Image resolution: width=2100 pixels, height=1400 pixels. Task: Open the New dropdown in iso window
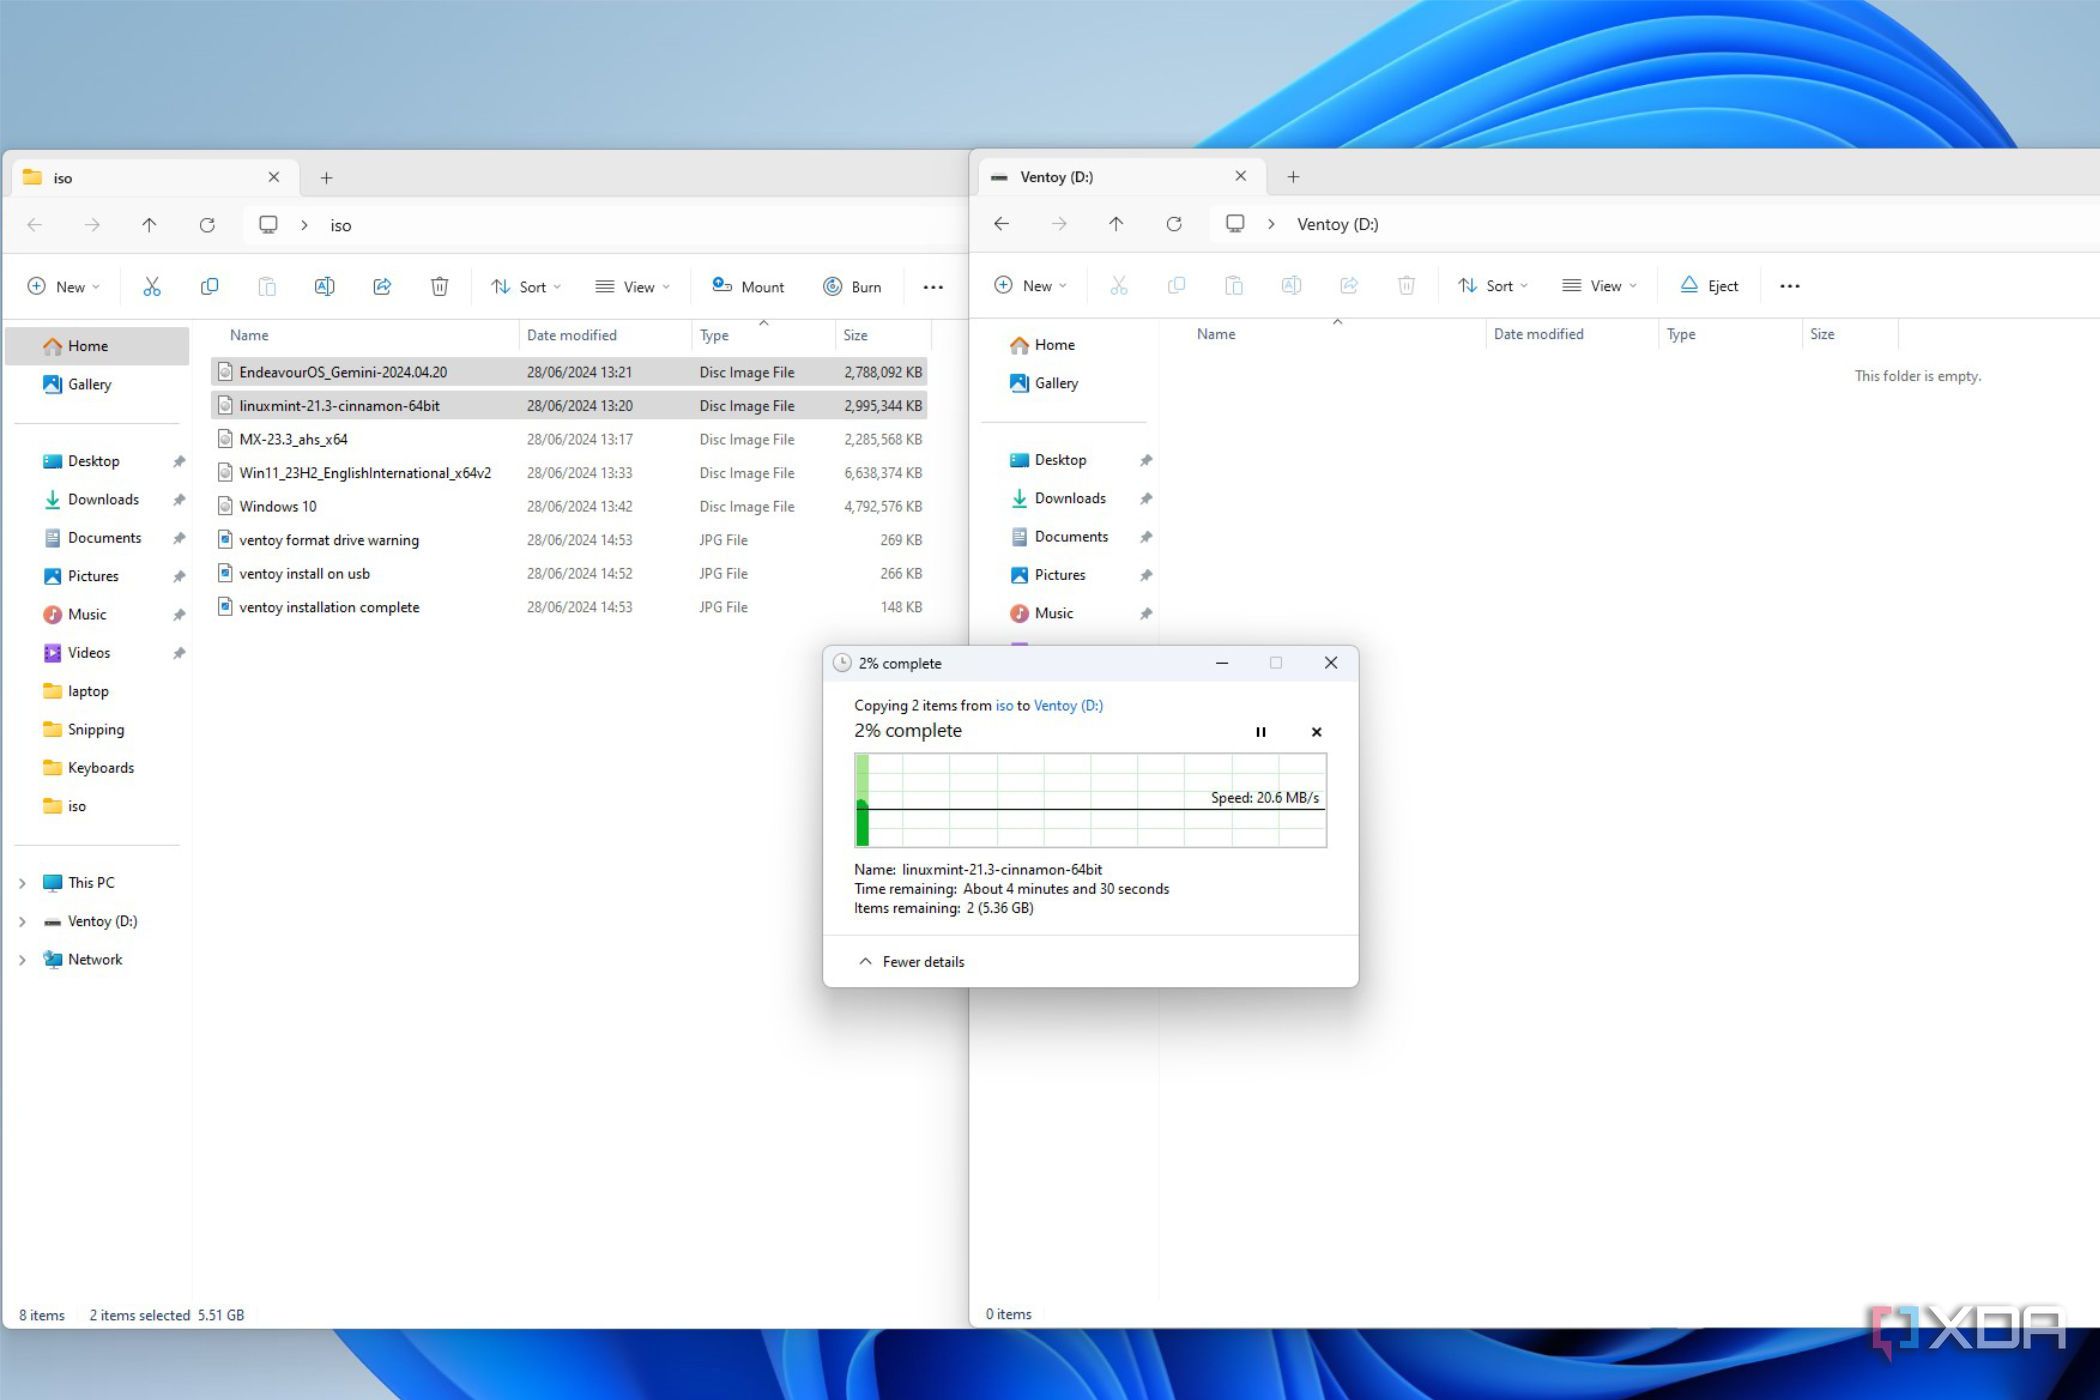click(x=63, y=287)
